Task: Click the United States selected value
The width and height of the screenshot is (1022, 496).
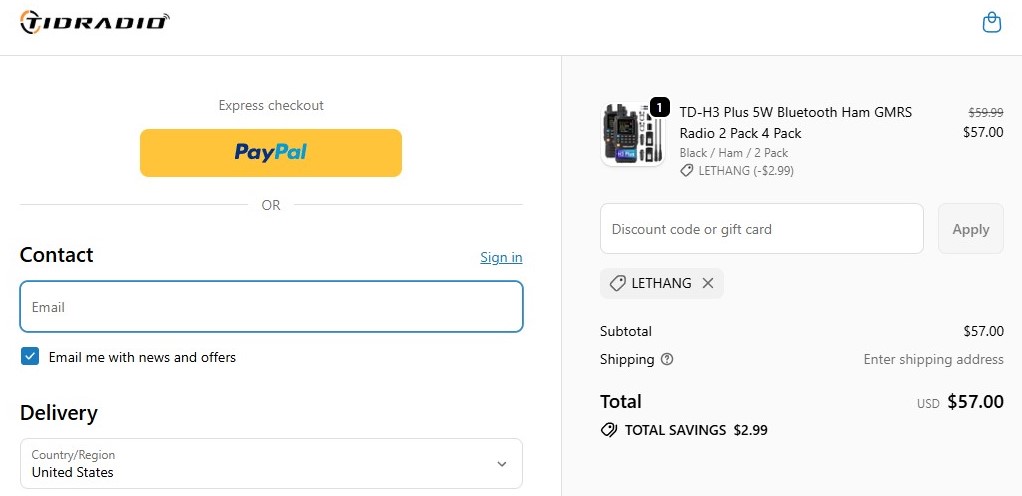Action: (x=73, y=472)
